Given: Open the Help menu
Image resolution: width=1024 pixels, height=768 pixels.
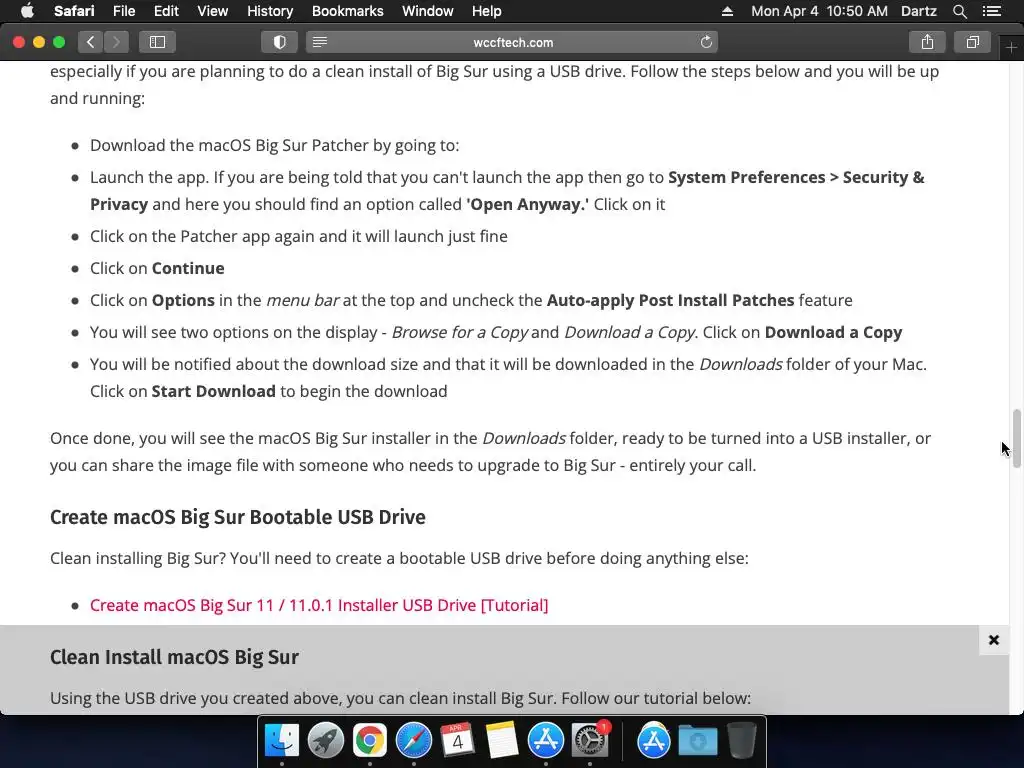Looking at the screenshot, I should (x=487, y=11).
